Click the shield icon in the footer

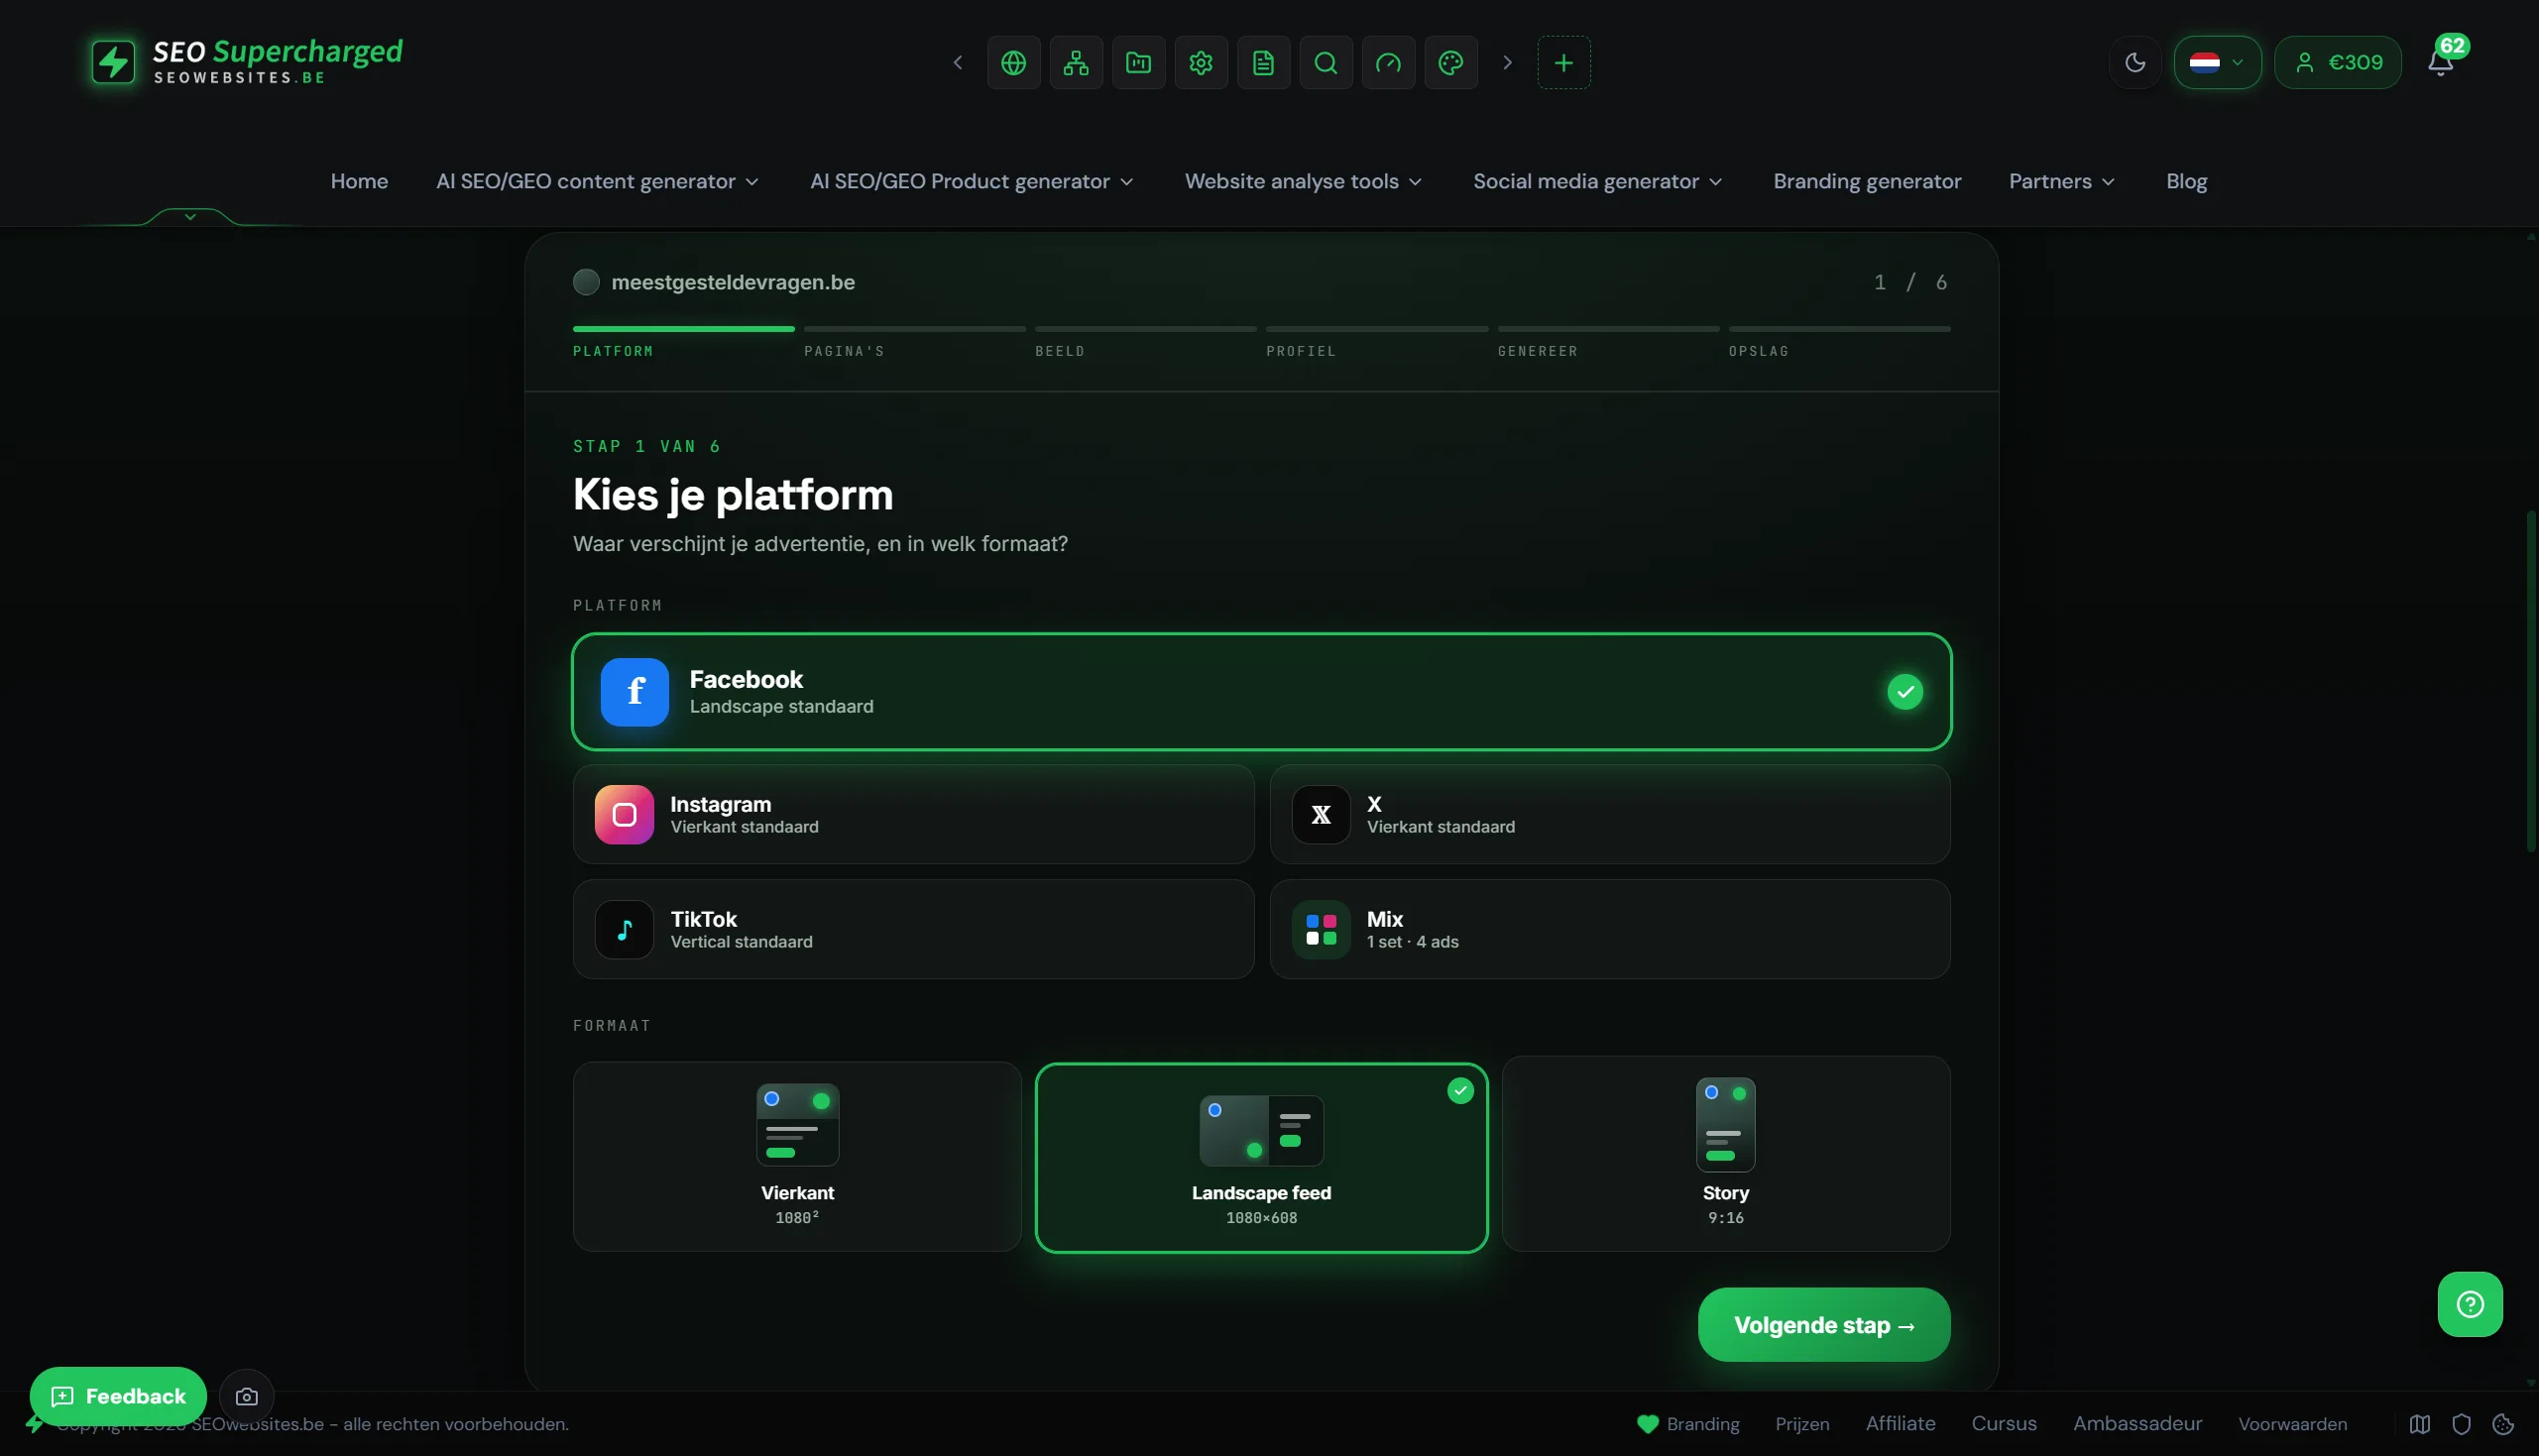point(2461,1424)
